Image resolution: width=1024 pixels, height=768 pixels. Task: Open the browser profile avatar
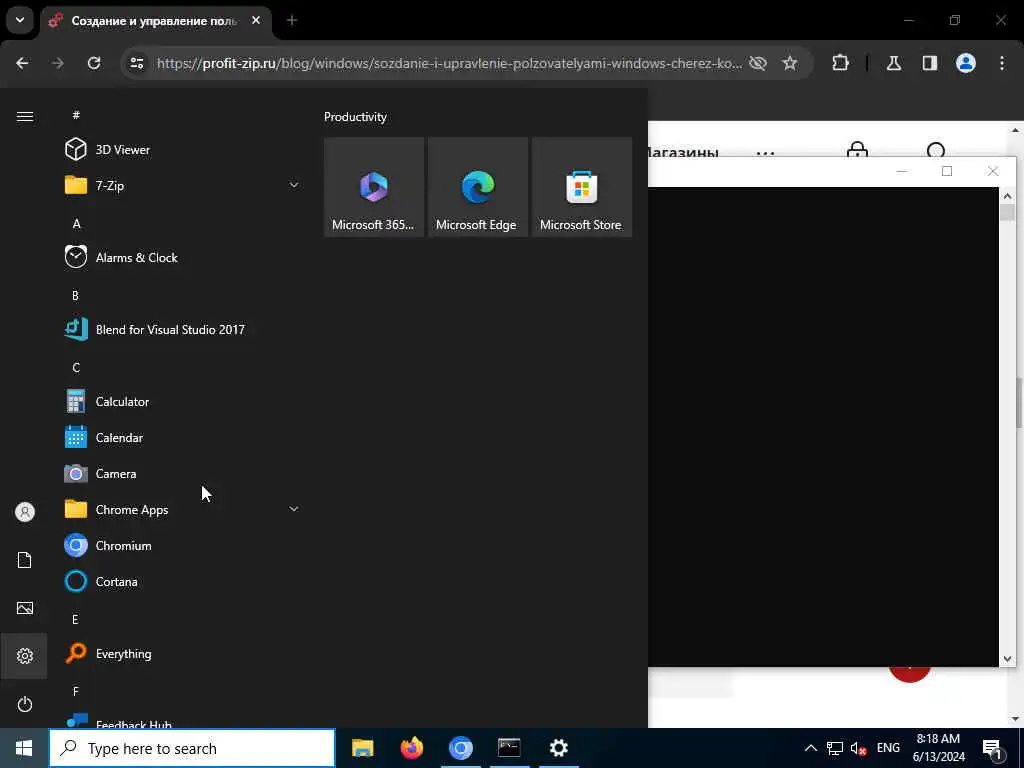pyautogui.click(x=966, y=63)
